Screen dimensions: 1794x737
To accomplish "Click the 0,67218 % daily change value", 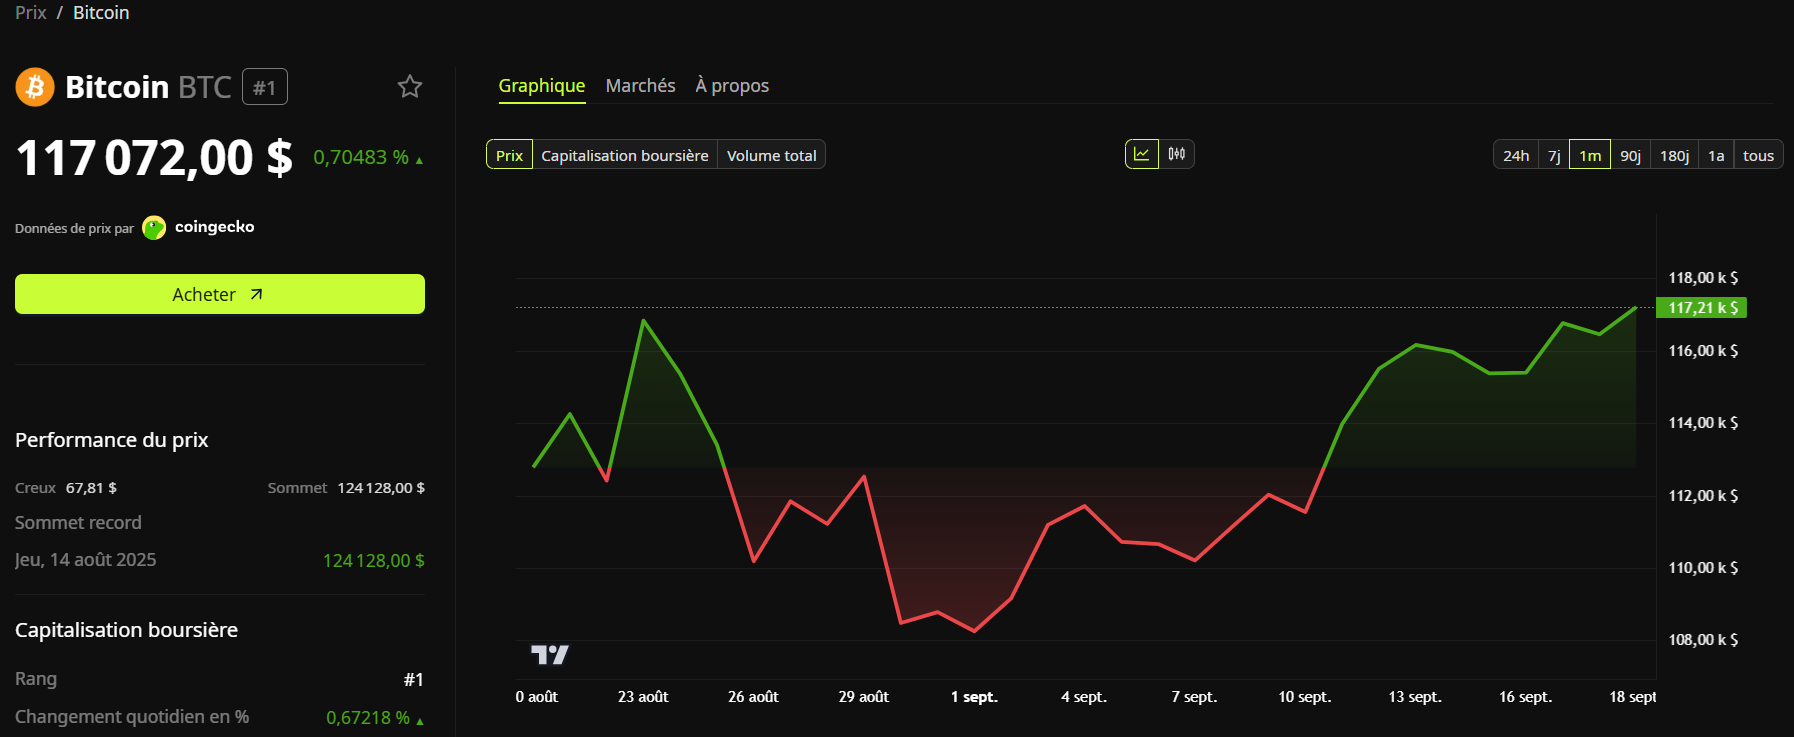I will [x=368, y=718].
